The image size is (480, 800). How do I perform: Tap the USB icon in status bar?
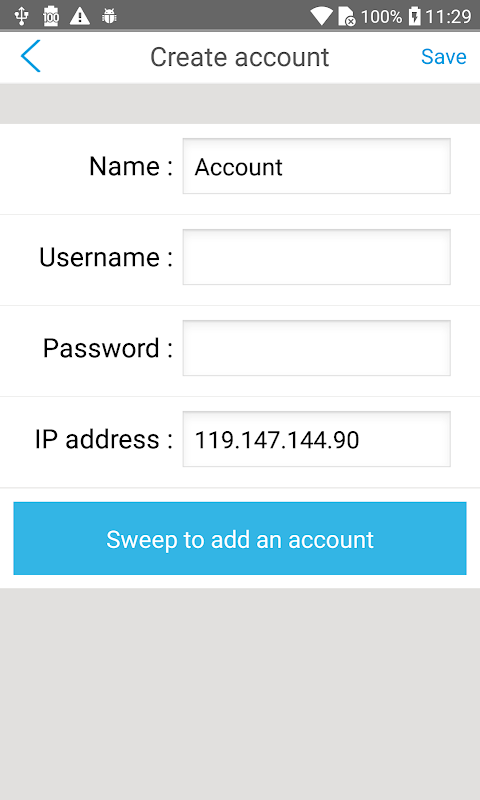click(x=21, y=16)
